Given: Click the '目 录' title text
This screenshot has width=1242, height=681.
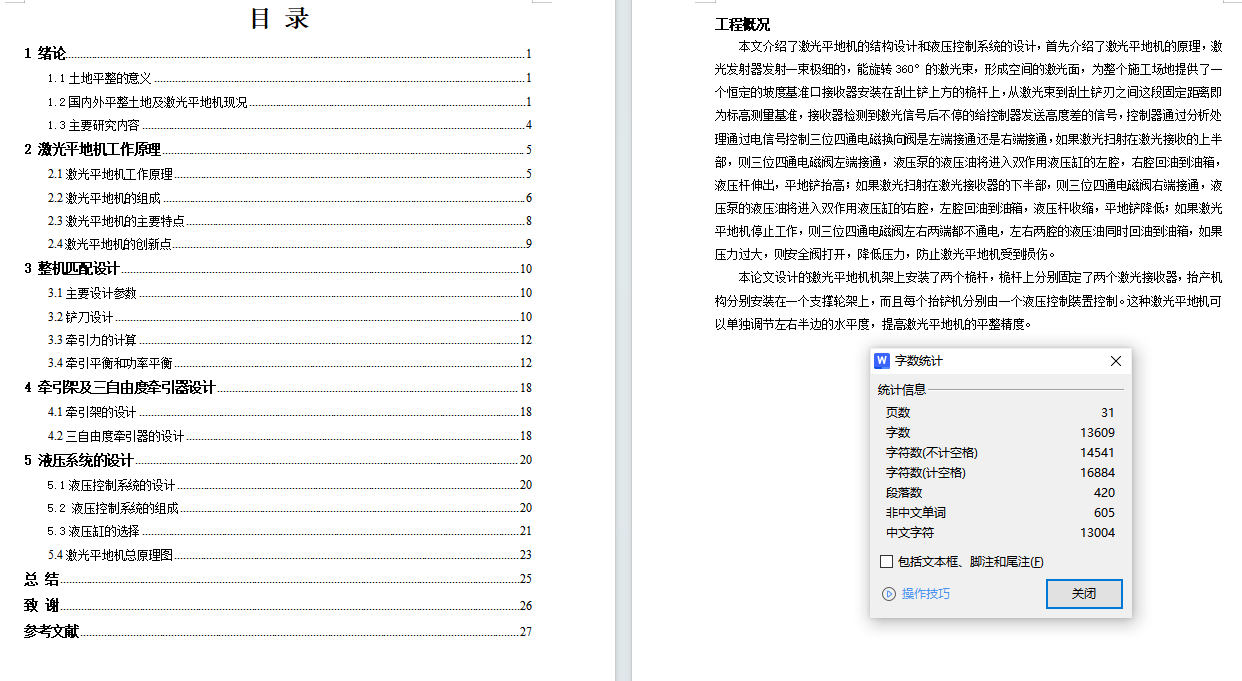Looking at the screenshot, I should coord(279,19).
